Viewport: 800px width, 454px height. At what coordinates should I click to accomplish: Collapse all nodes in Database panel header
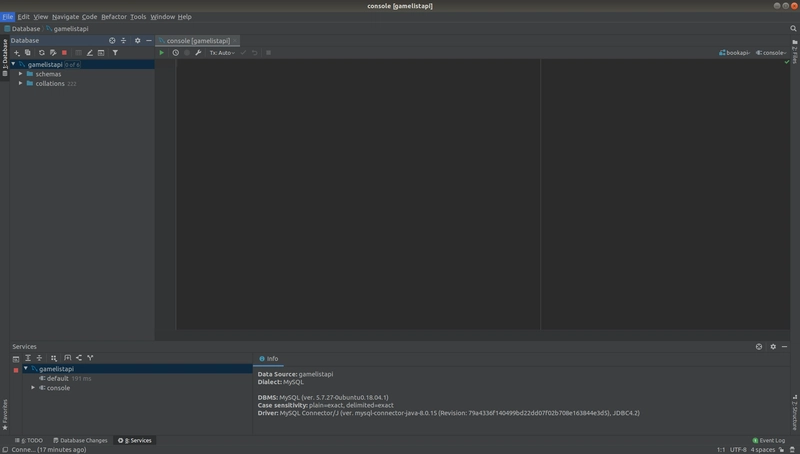pos(123,40)
